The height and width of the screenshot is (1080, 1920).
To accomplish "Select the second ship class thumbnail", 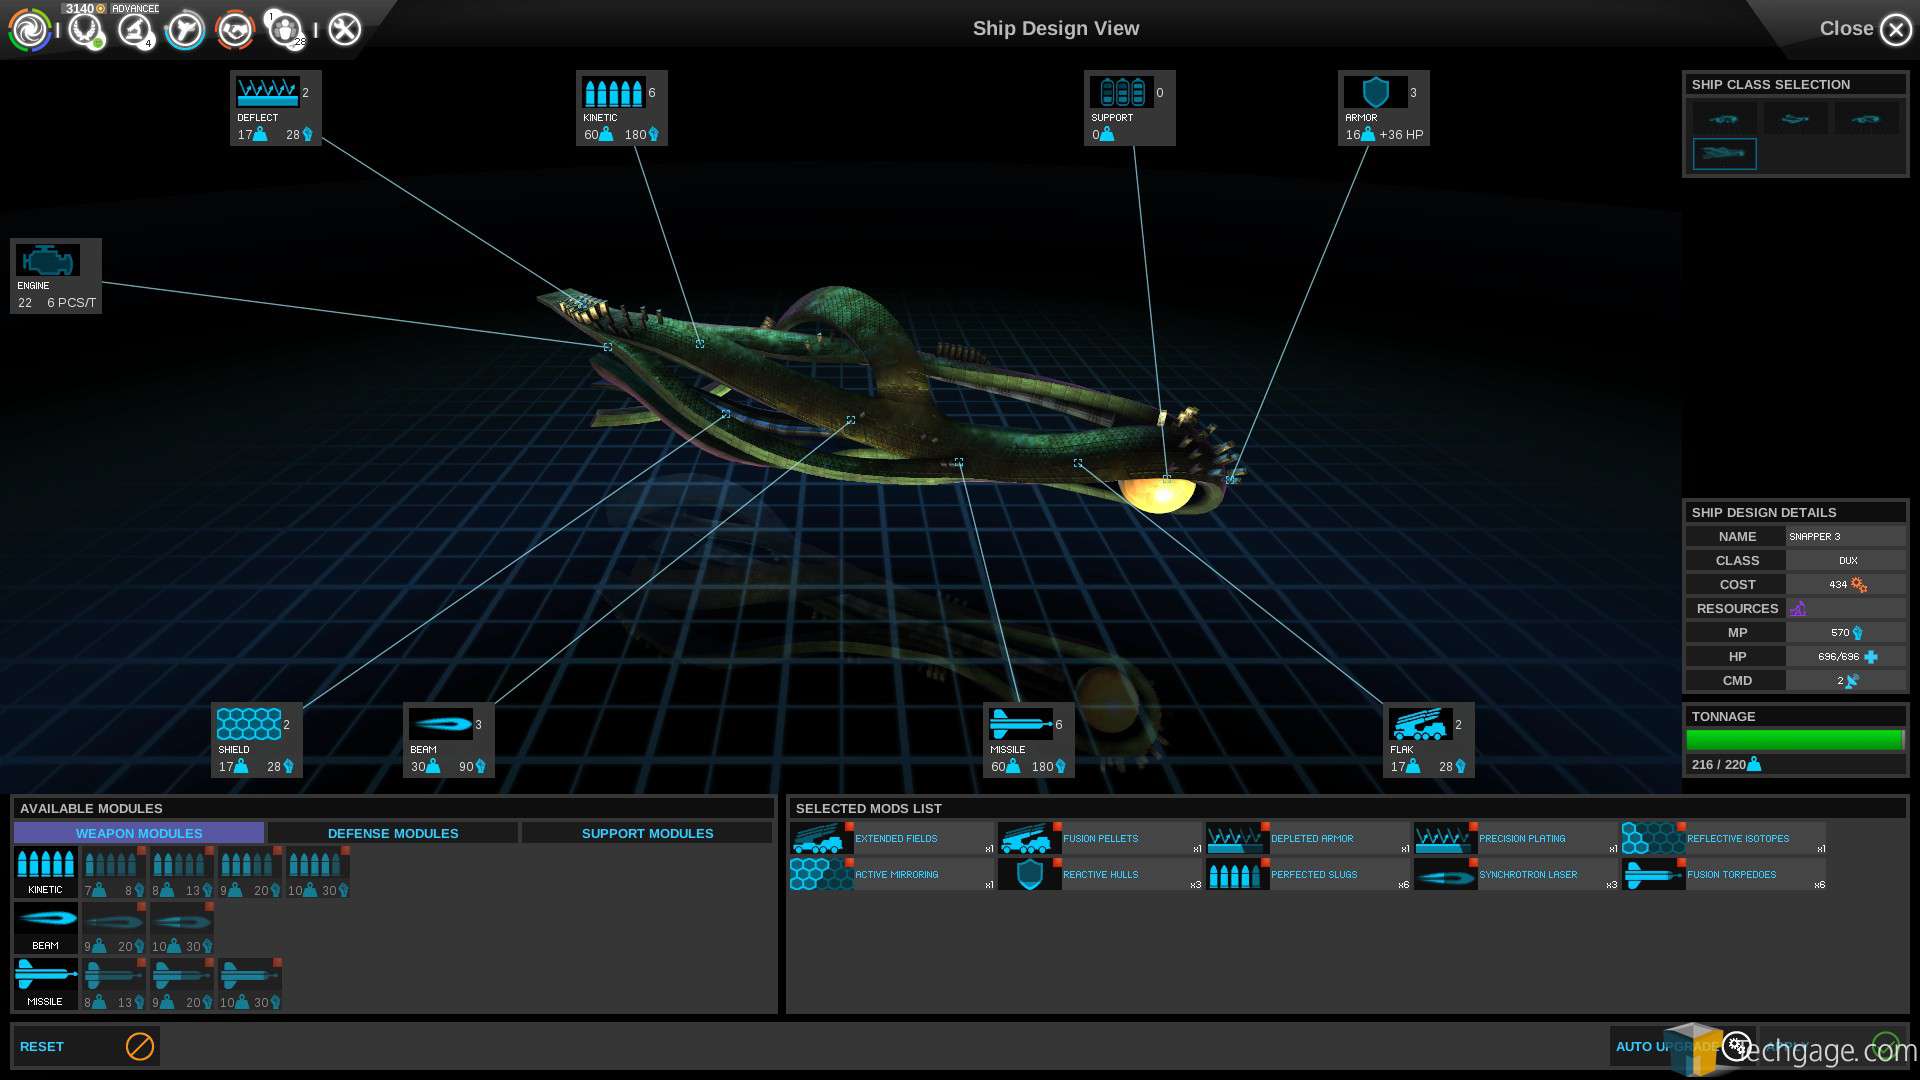I will point(1795,118).
